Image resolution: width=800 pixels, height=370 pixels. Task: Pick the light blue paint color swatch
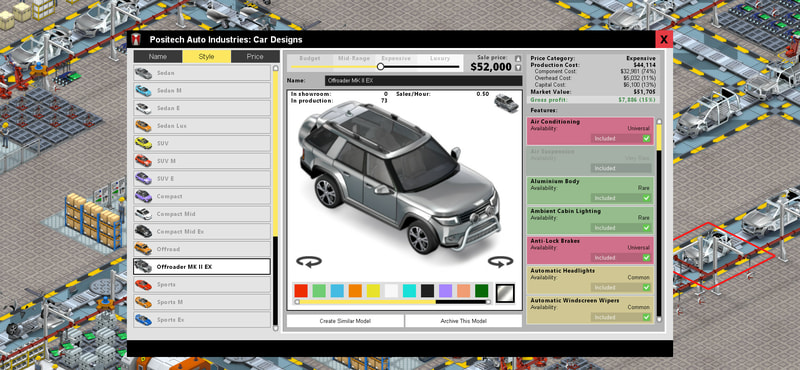pyautogui.click(x=337, y=291)
